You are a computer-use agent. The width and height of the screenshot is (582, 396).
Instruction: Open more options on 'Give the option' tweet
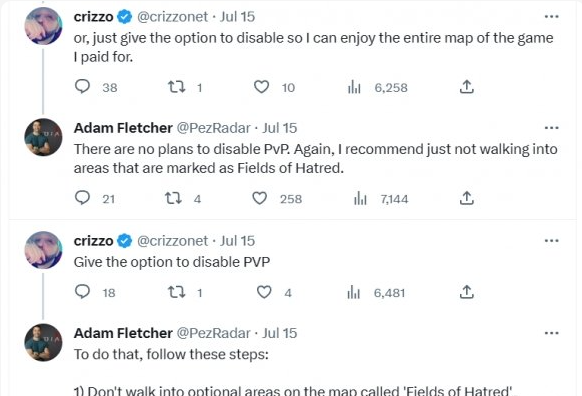pos(552,240)
